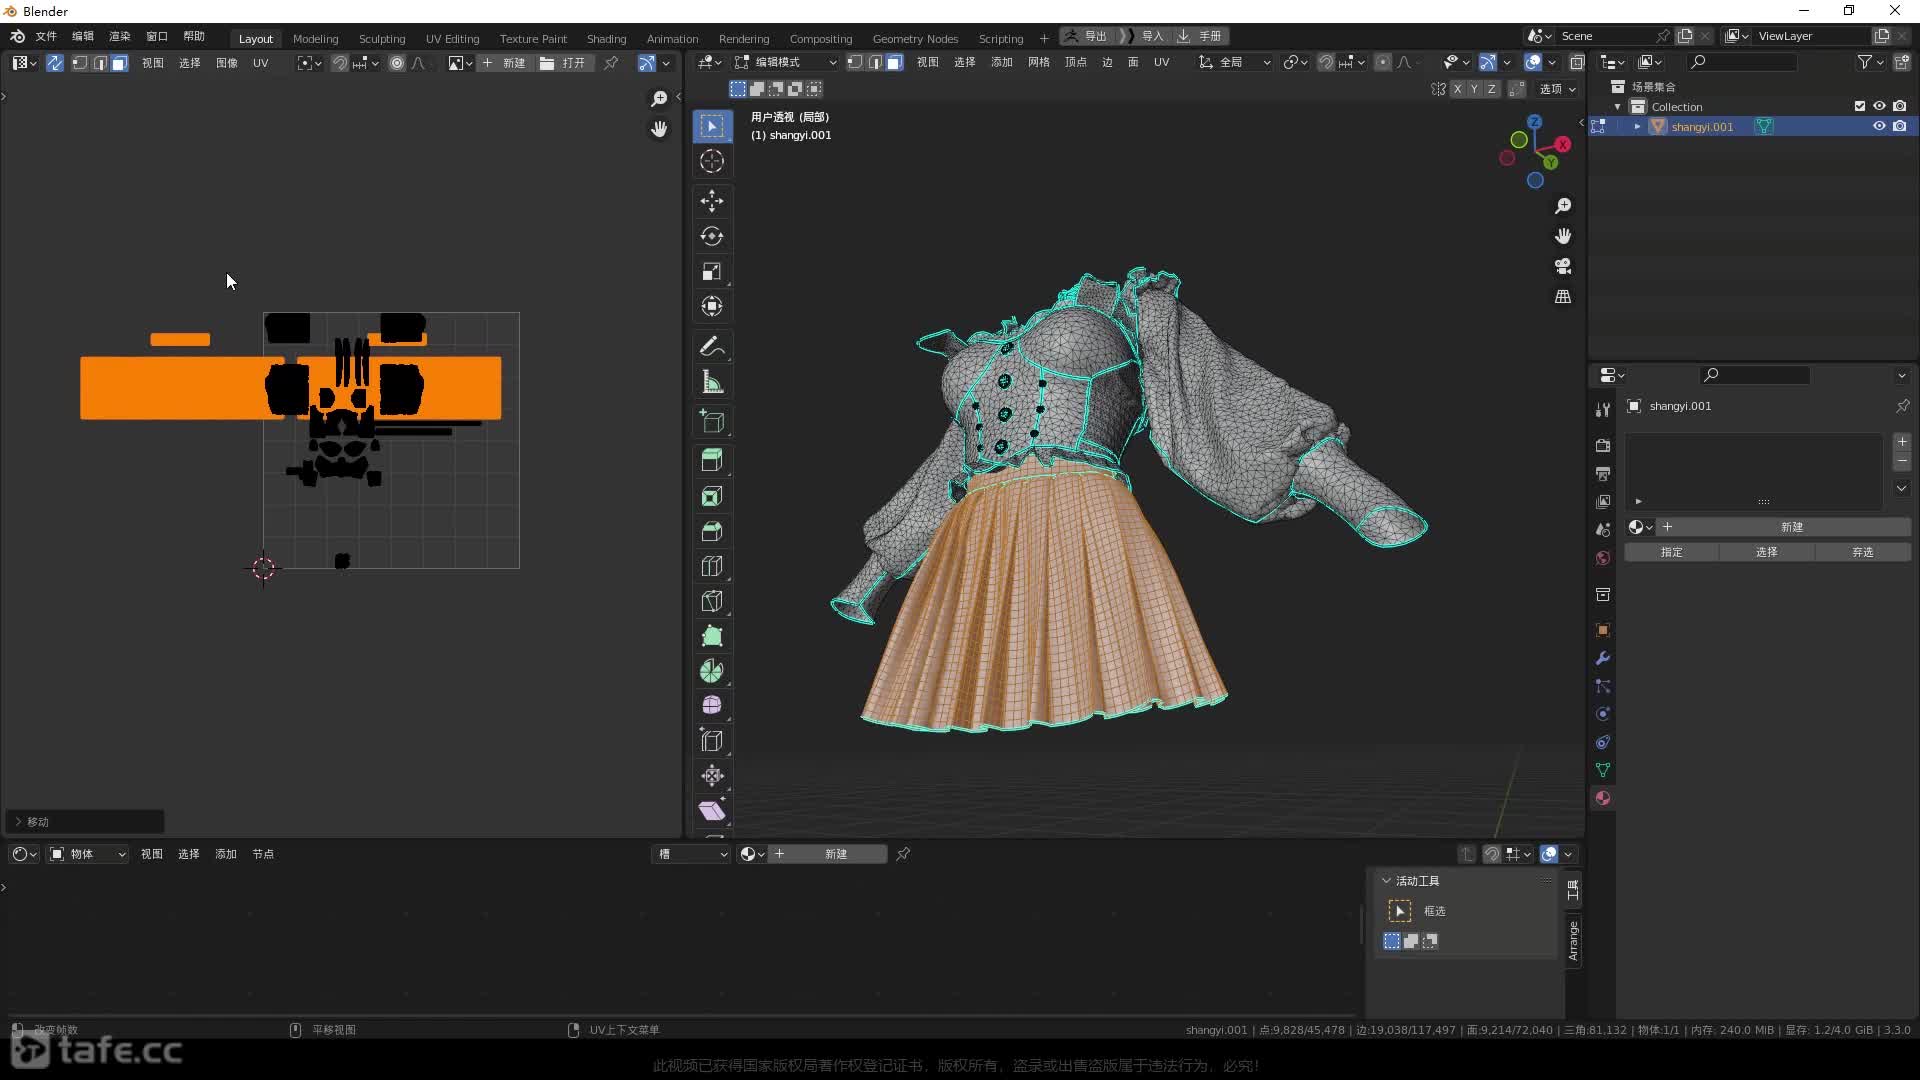Switch to the UV Editing workspace tab

pyautogui.click(x=452, y=38)
